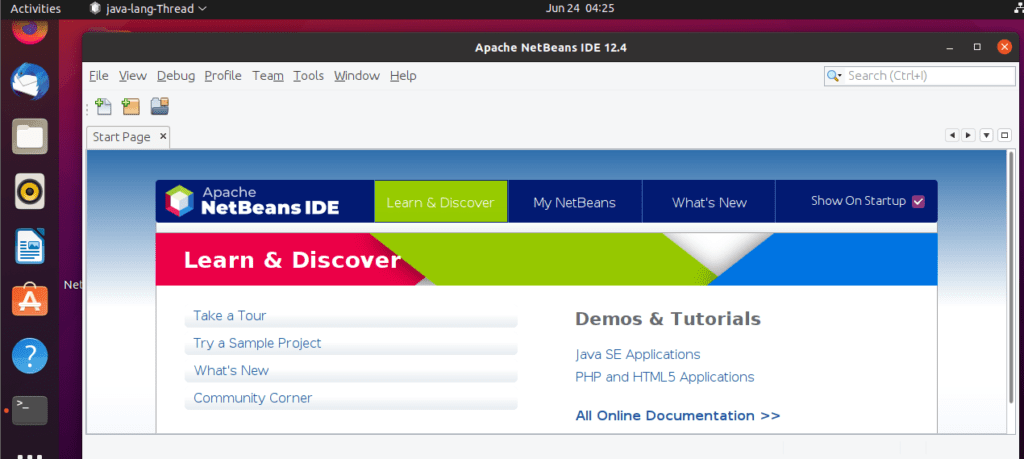This screenshot has height=459, width=1024.
Task: Click the search magnifier icon
Action: [x=835, y=76]
